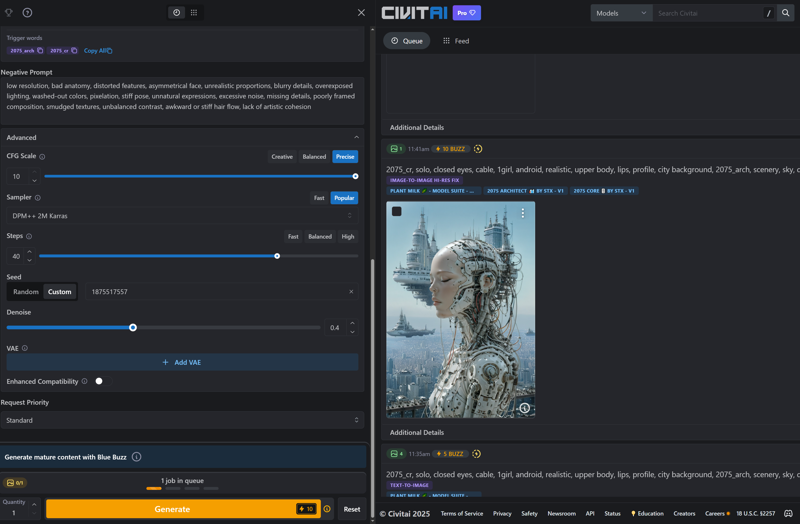Switch to the grid view icon
The image size is (800, 524).
(x=194, y=13)
